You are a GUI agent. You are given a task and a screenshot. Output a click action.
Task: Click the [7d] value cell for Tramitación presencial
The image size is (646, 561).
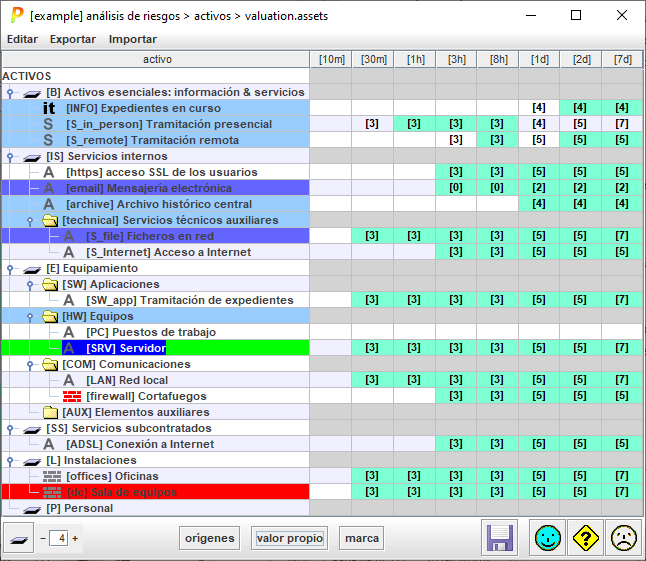pos(621,124)
